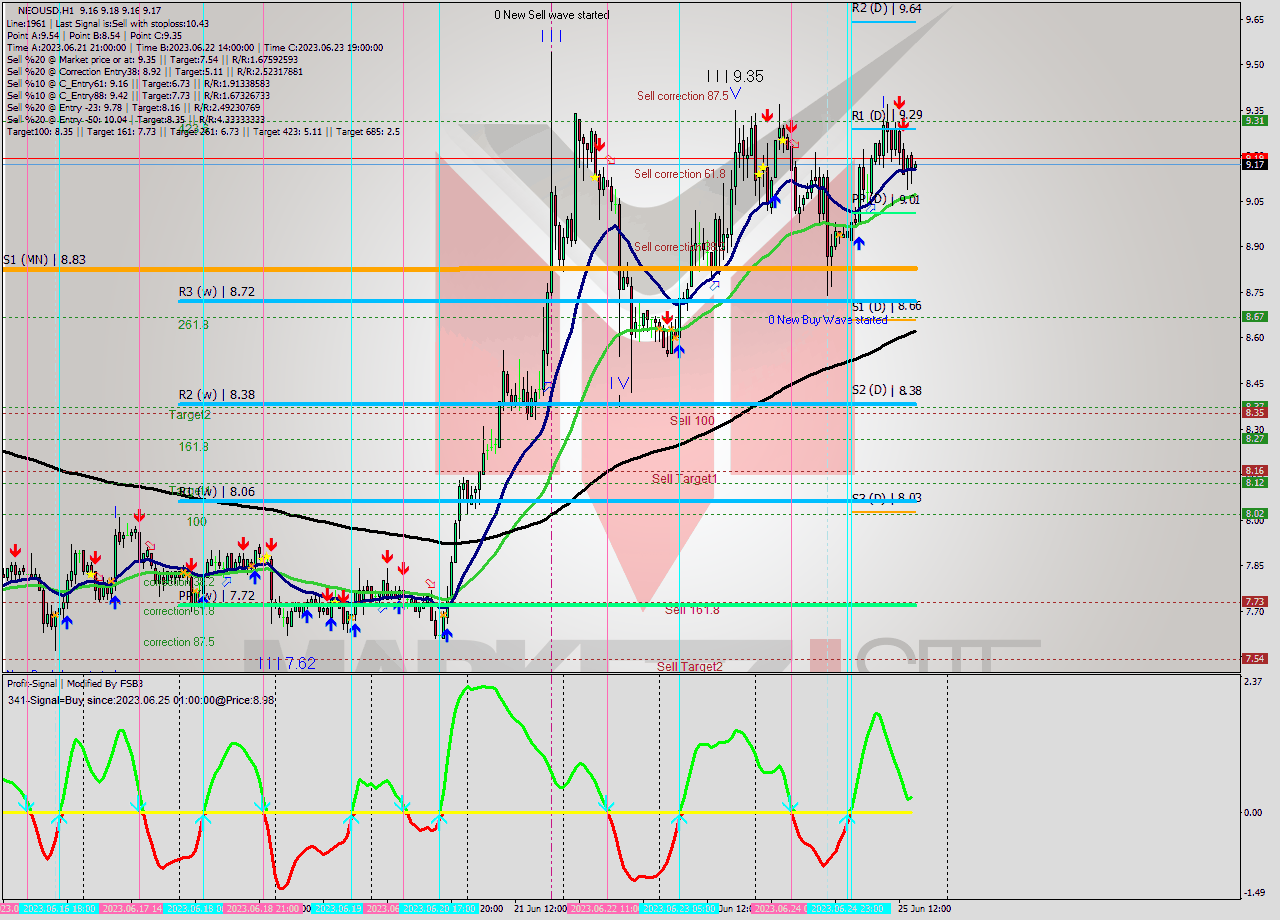Select the green 'Target2' label
Viewport: 1280px width, 920px height.
tap(190, 414)
